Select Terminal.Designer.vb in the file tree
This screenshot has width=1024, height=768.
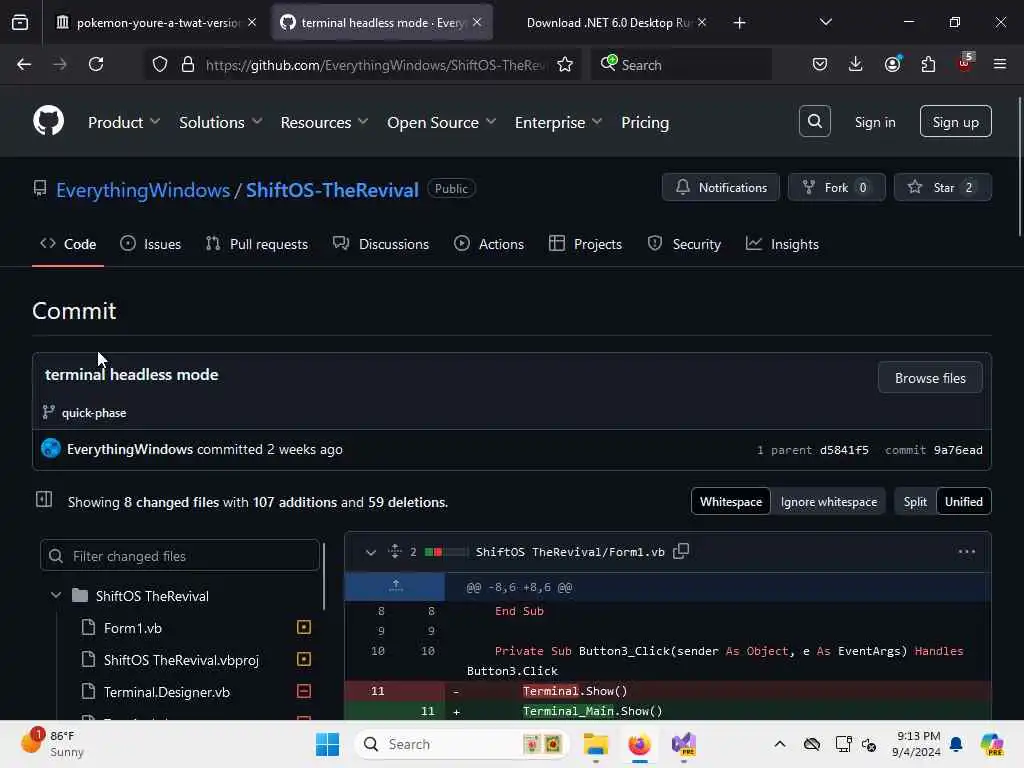click(x=167, y=692)
